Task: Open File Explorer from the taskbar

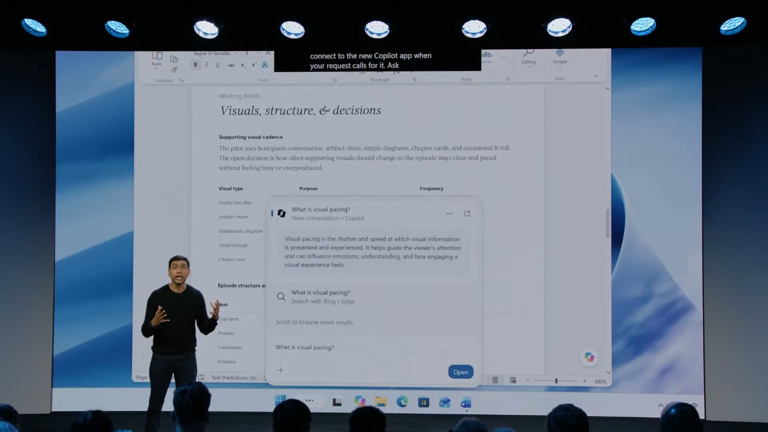Action: point(381,402)
